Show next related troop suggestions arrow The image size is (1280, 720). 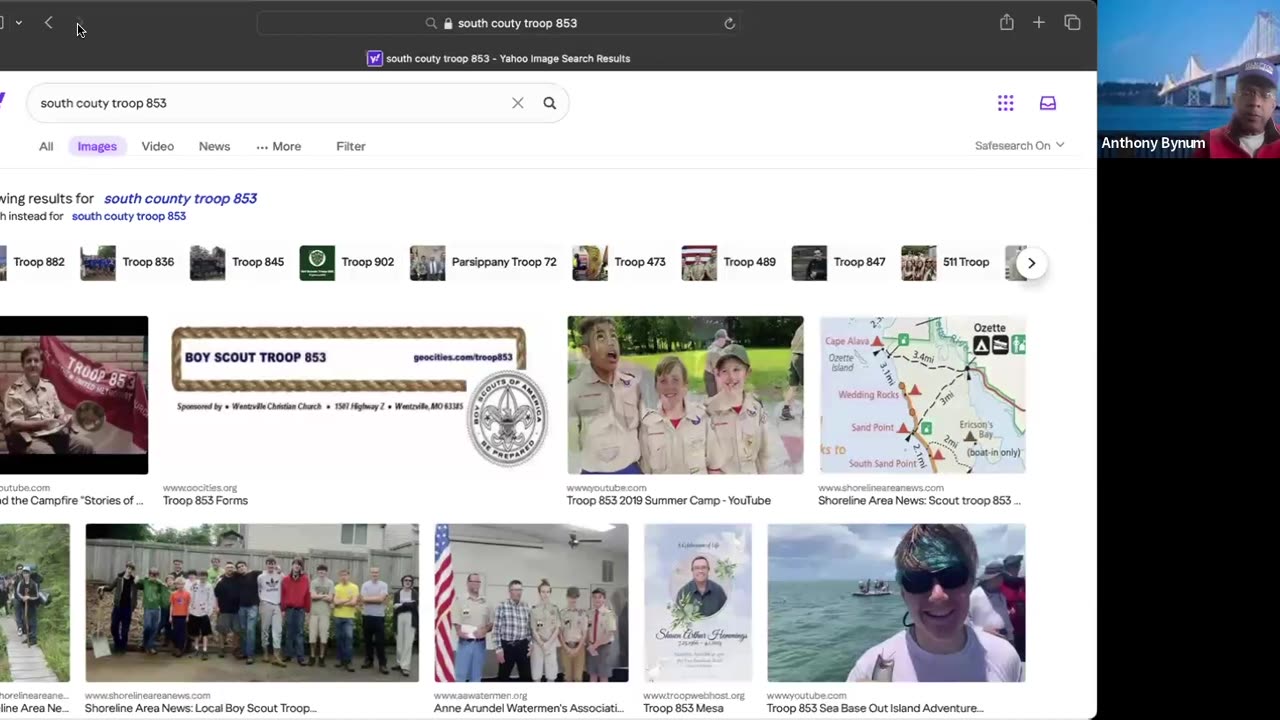pyautogui.click(x=1031, y=263)
